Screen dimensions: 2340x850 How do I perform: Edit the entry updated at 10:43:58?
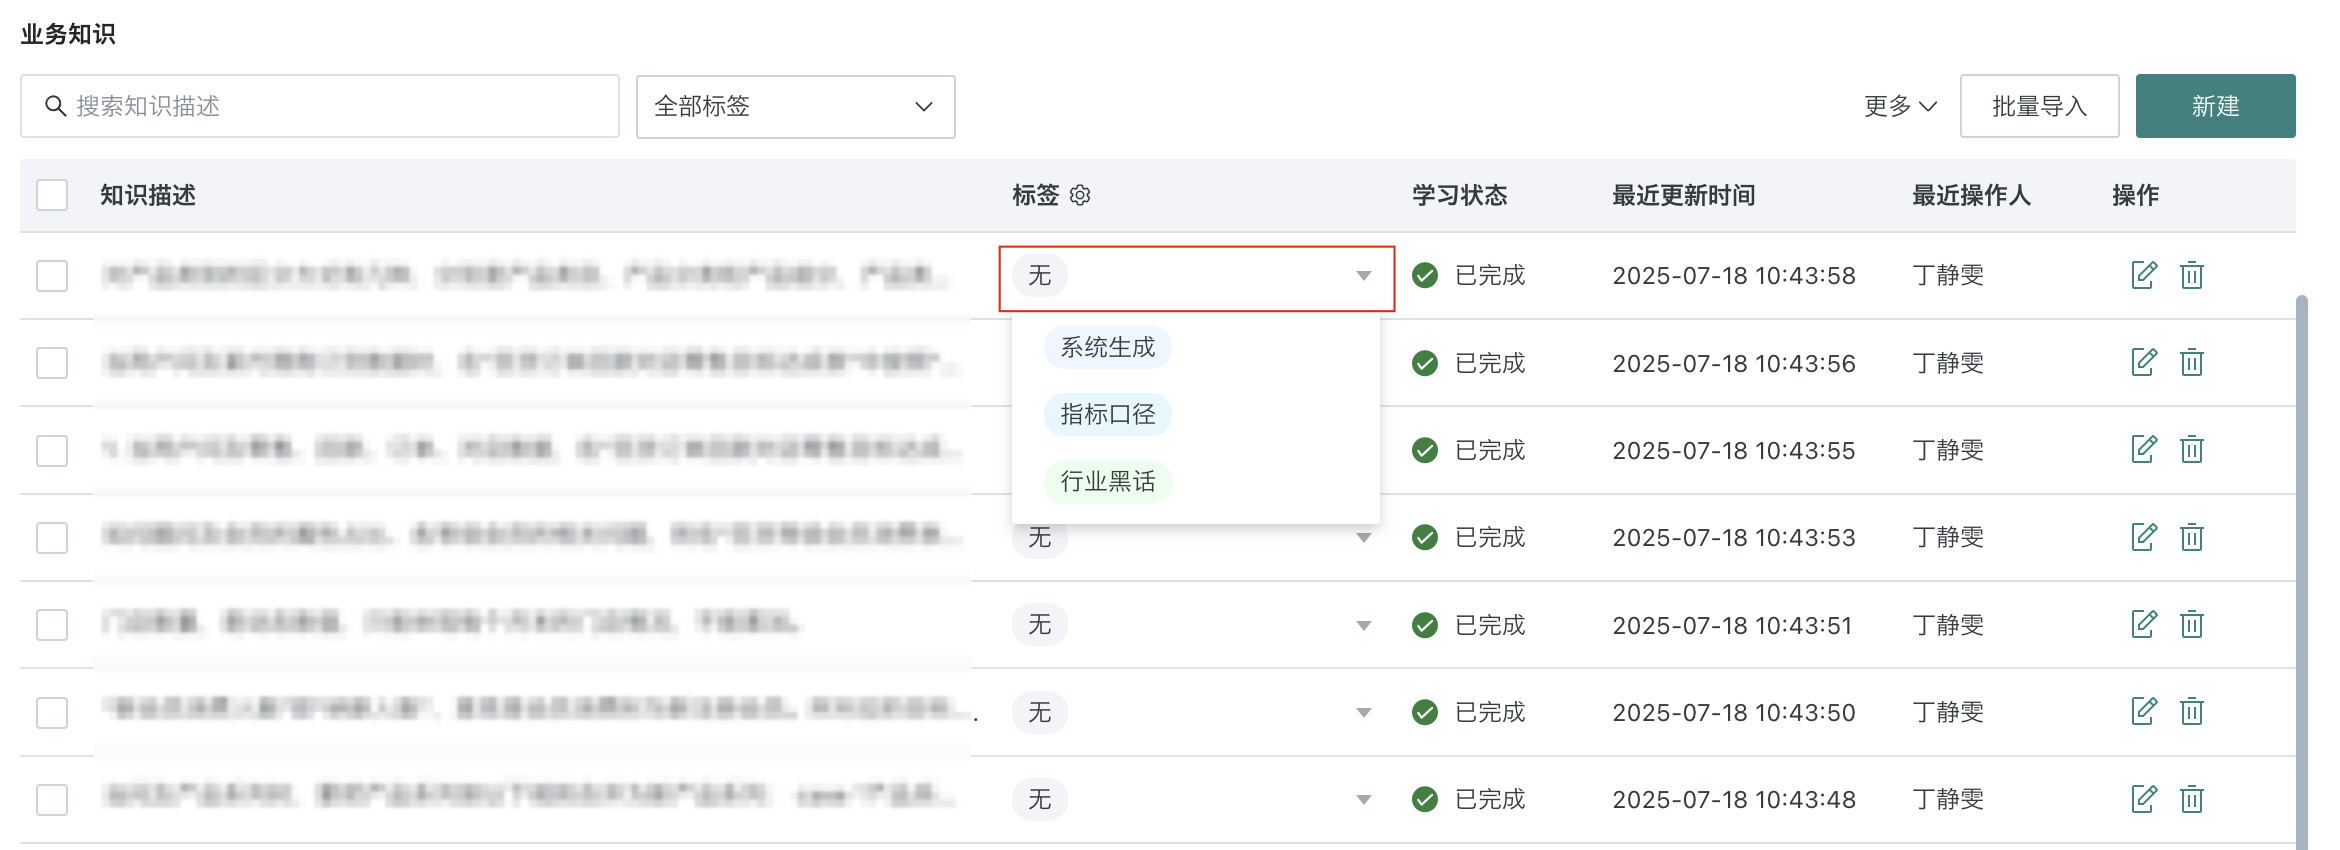(2143, 275)
